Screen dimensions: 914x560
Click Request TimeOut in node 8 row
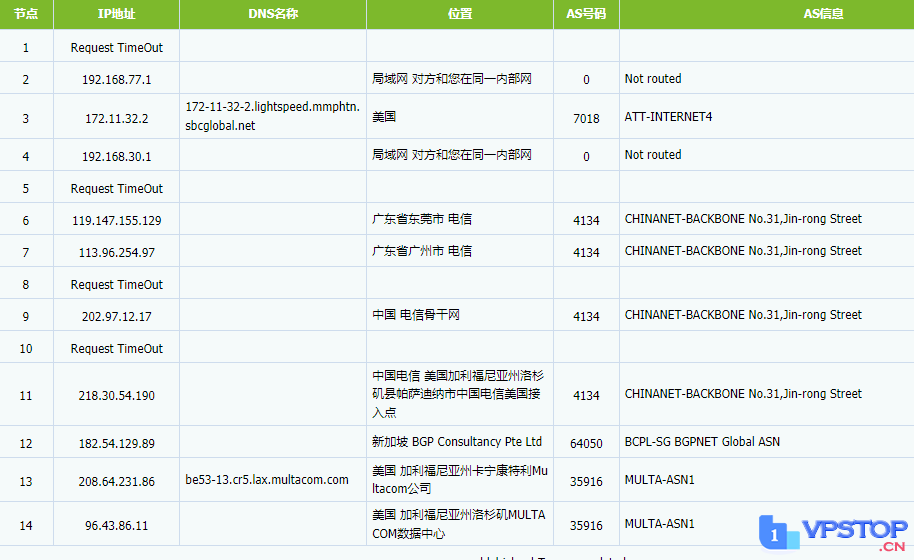click(117, 285)
